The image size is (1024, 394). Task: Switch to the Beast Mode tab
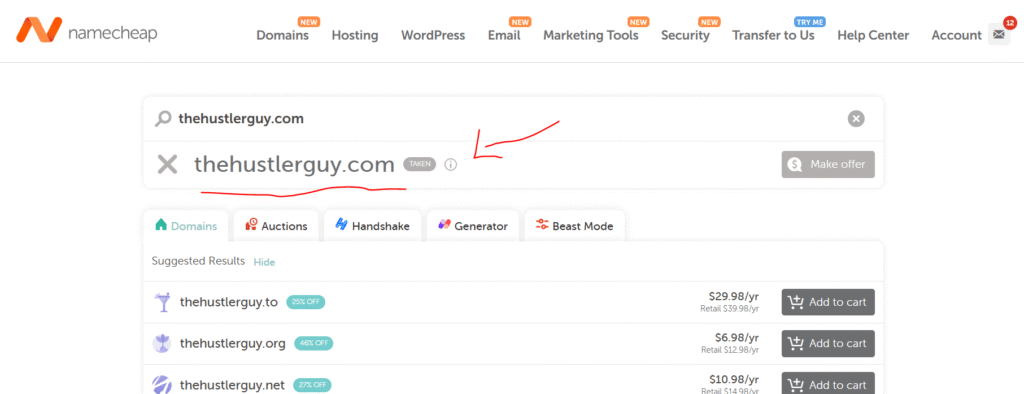tap(575, 226)
